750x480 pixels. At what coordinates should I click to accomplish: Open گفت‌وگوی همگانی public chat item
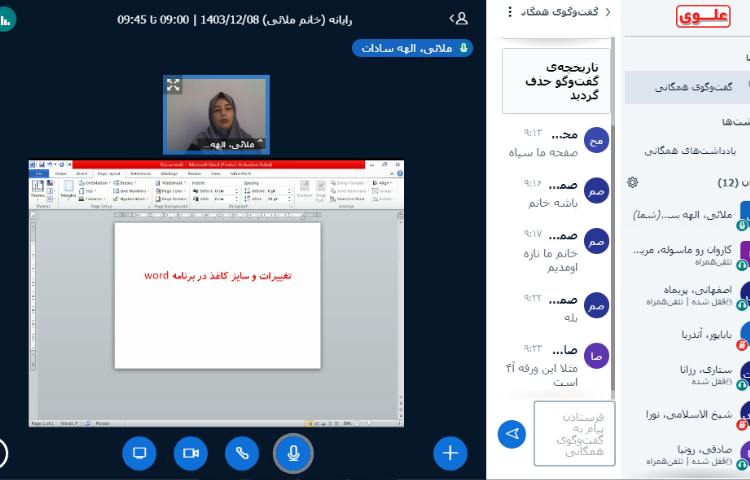(687, 87)
